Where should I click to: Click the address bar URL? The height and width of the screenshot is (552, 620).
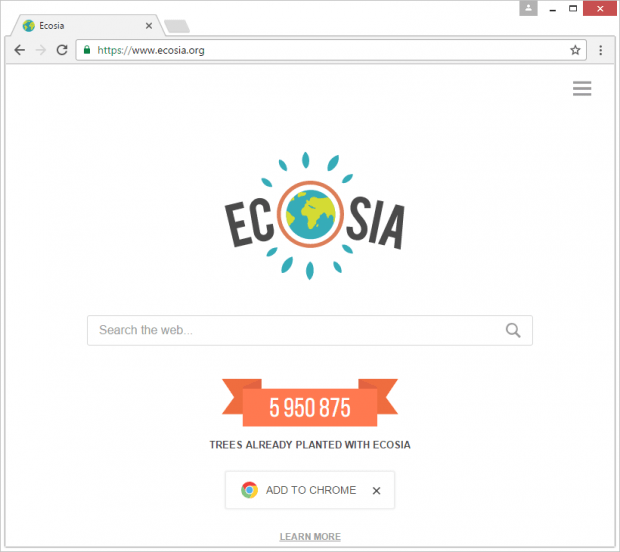click(151, 50)
